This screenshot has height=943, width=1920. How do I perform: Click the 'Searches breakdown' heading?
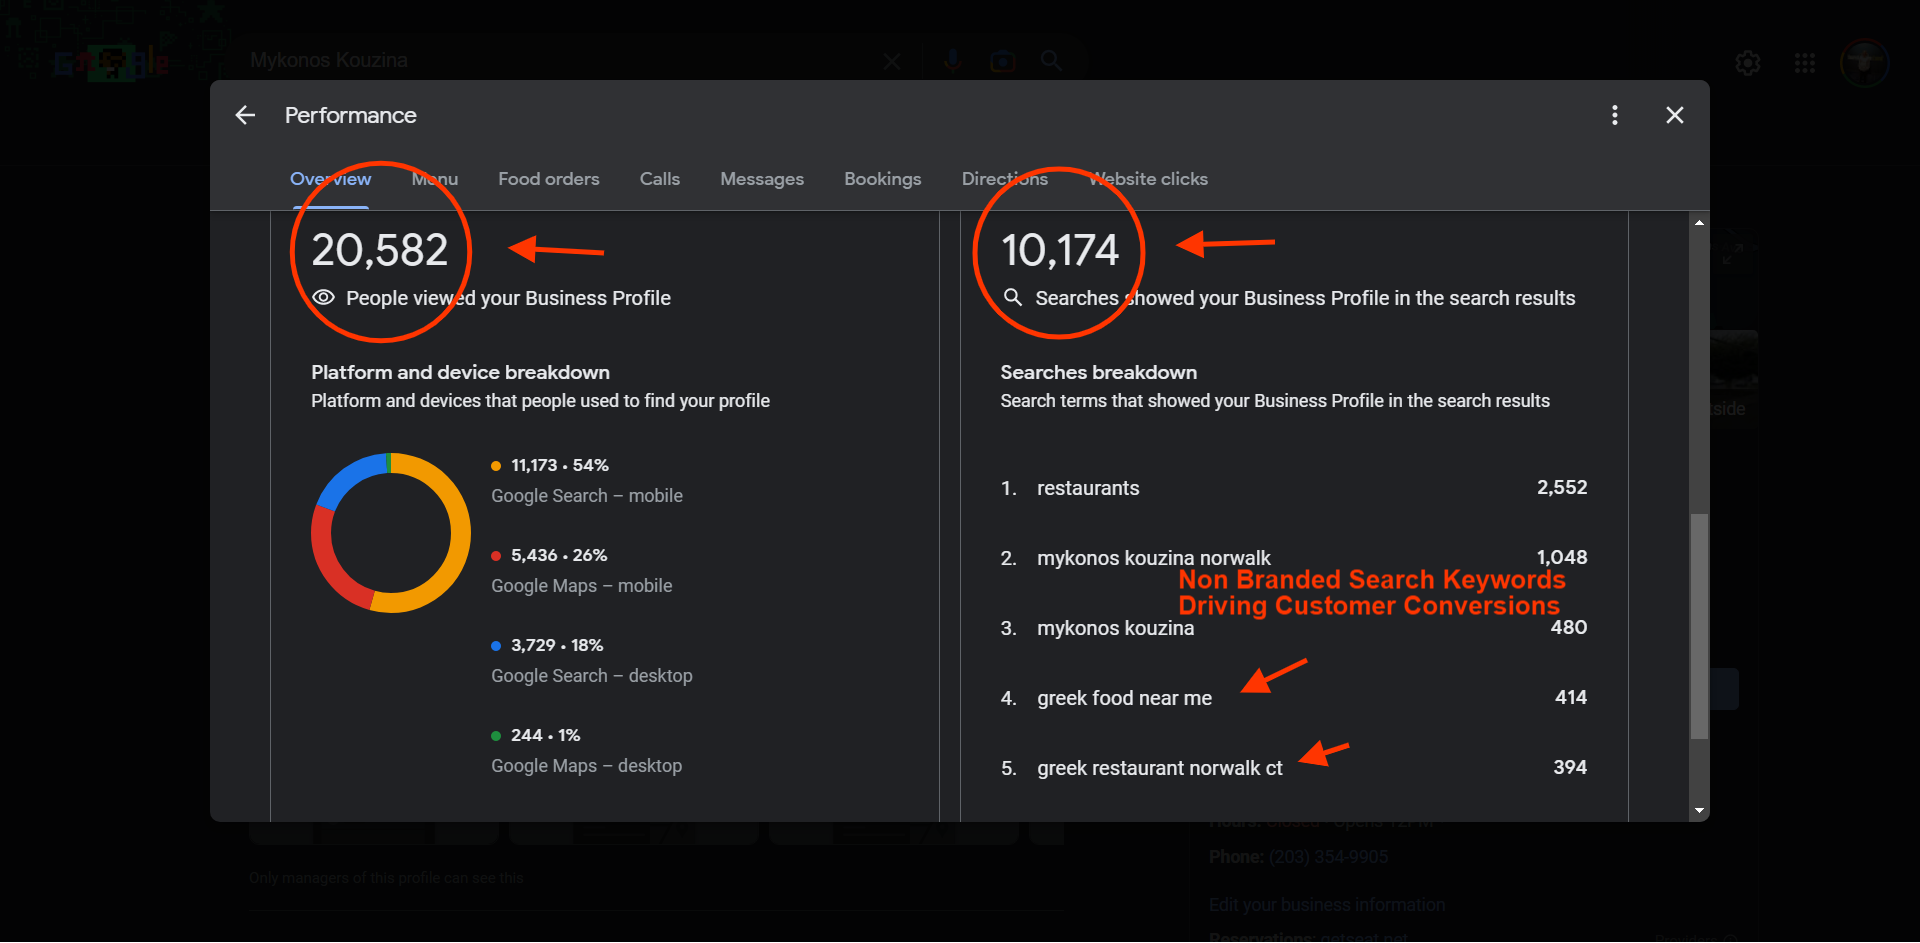tap(1098, 372)
